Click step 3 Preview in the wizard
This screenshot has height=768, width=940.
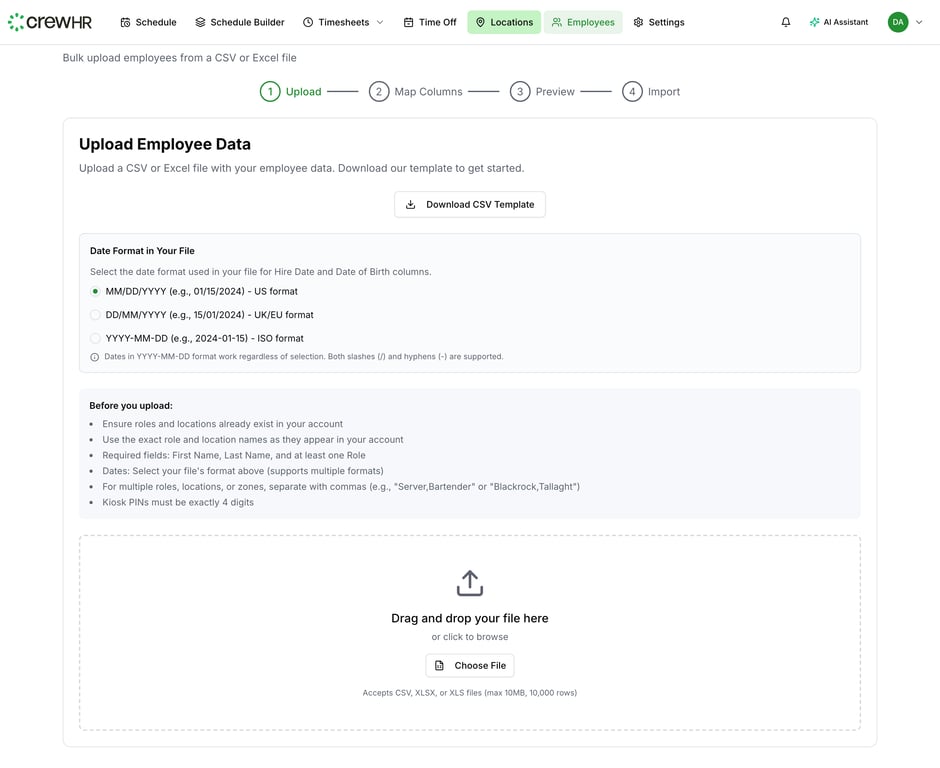(542, 92)
